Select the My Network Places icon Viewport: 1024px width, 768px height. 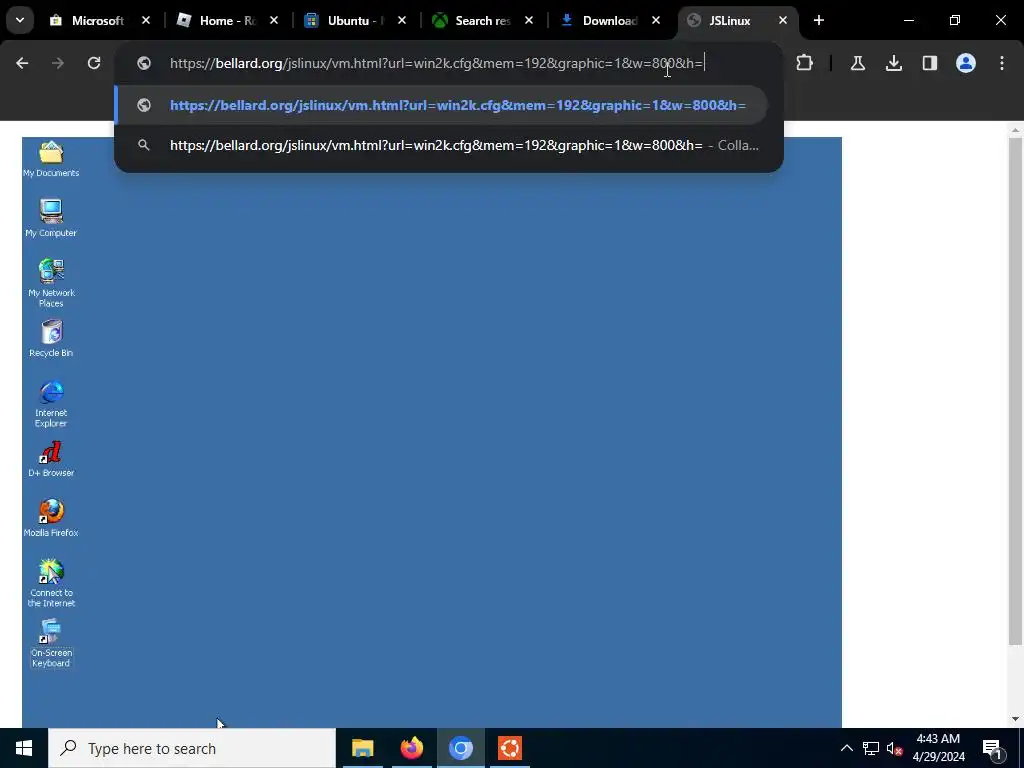tap(51, 283)
